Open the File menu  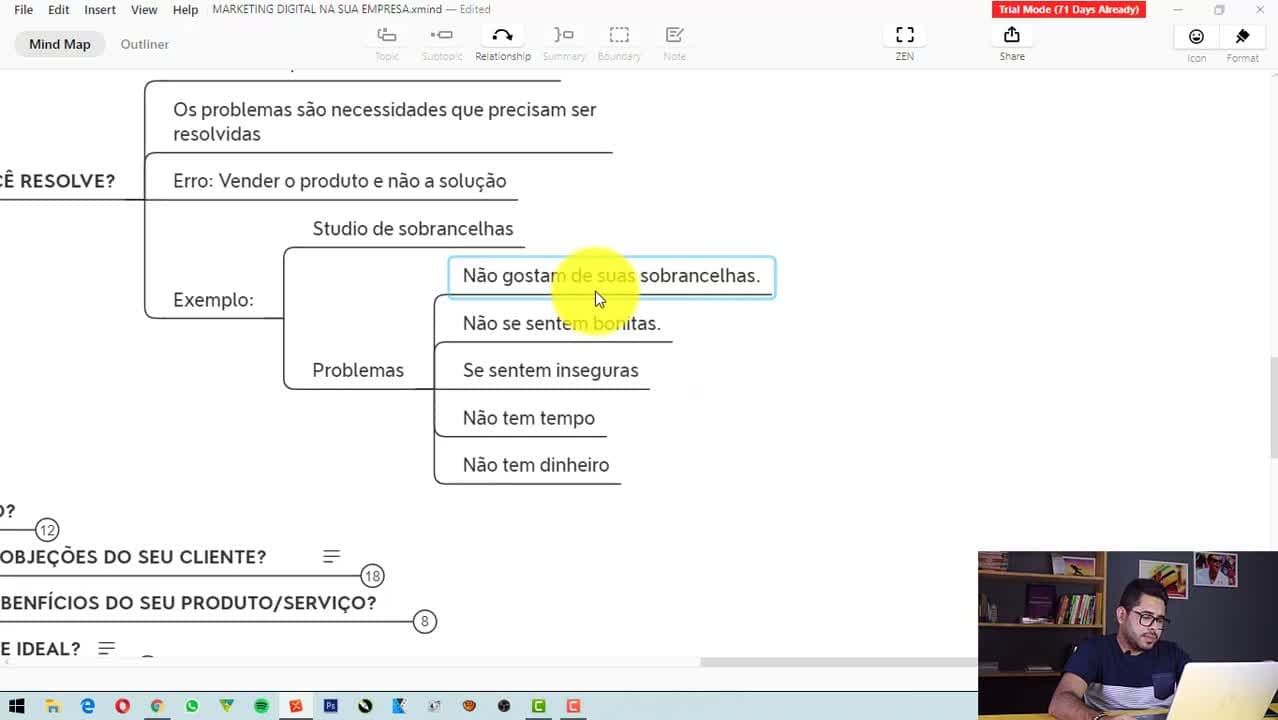(23, 9)
